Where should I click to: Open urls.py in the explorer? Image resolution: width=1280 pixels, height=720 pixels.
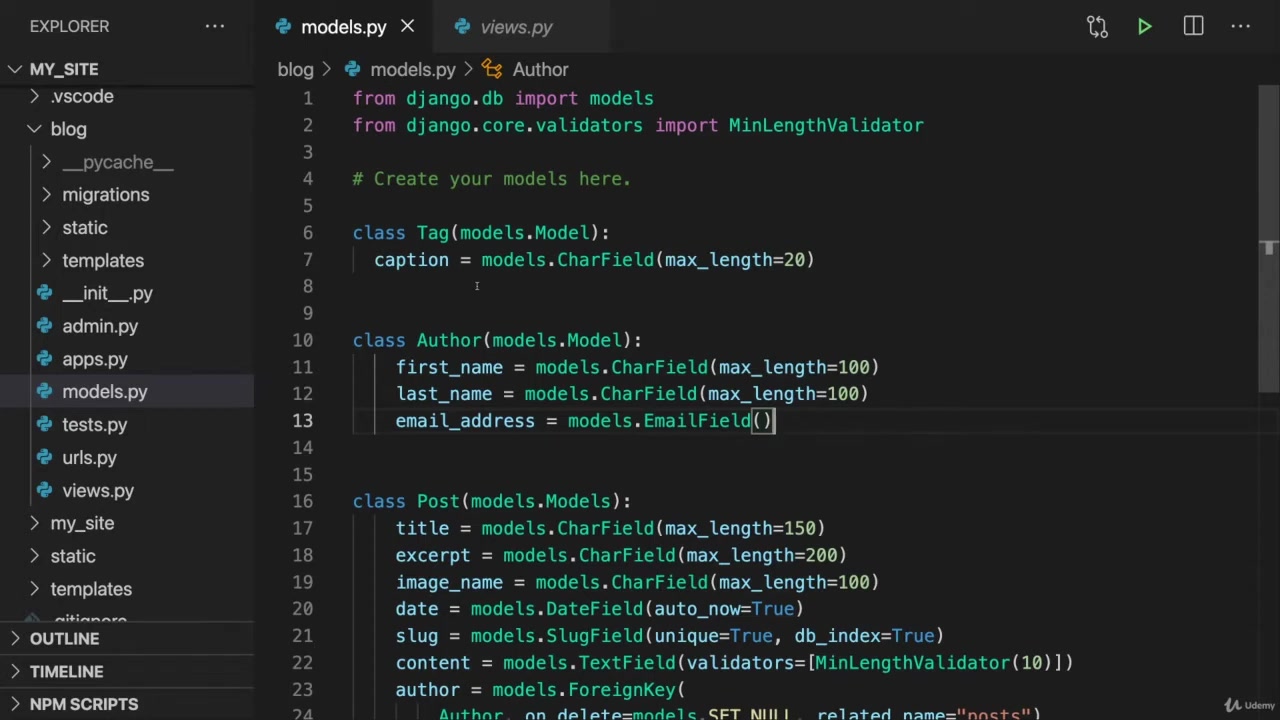[x=89, y=457]
